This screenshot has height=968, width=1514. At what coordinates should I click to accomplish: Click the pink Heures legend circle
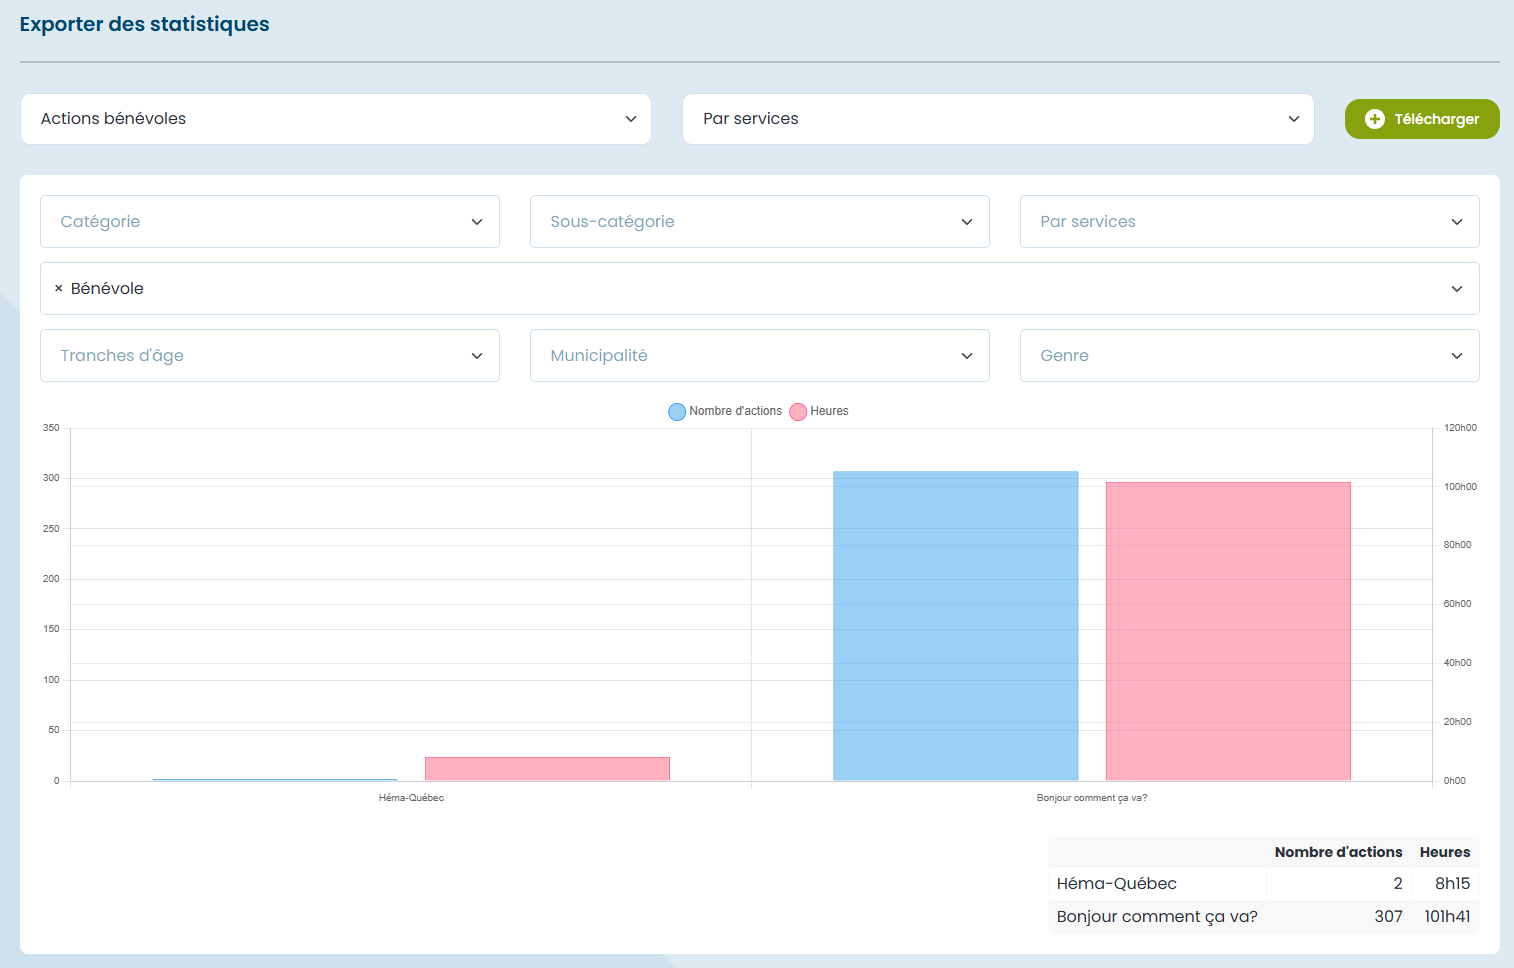coord(798,412)
